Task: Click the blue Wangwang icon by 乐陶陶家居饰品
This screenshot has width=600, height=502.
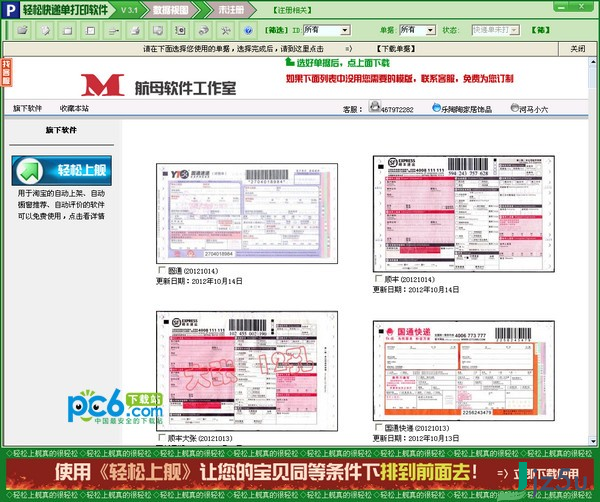Action: click(x=436, y=108)
